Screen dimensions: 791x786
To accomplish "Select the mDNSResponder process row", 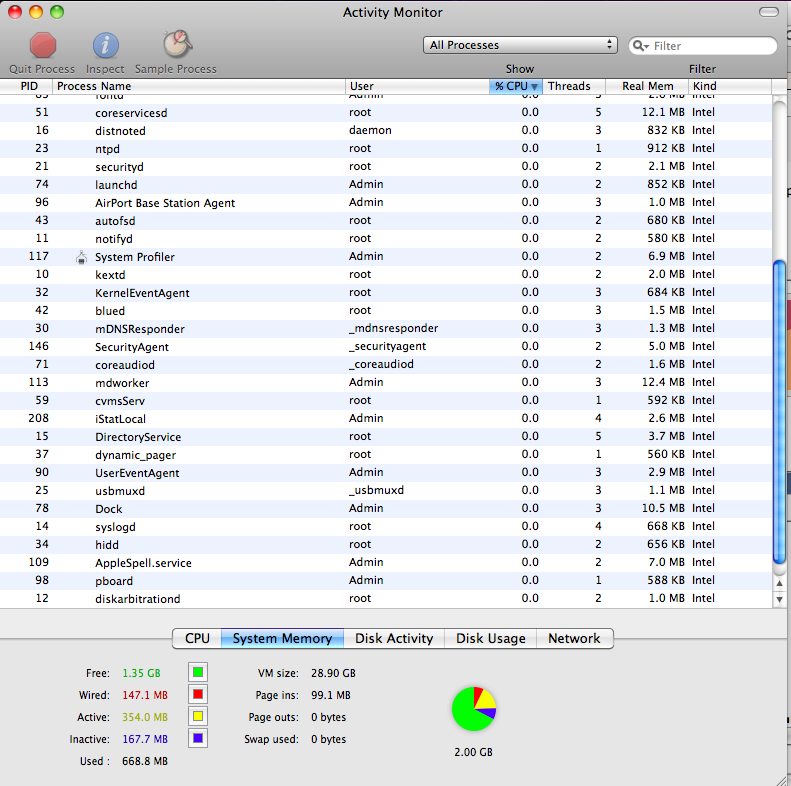I will tap(386, 328).
